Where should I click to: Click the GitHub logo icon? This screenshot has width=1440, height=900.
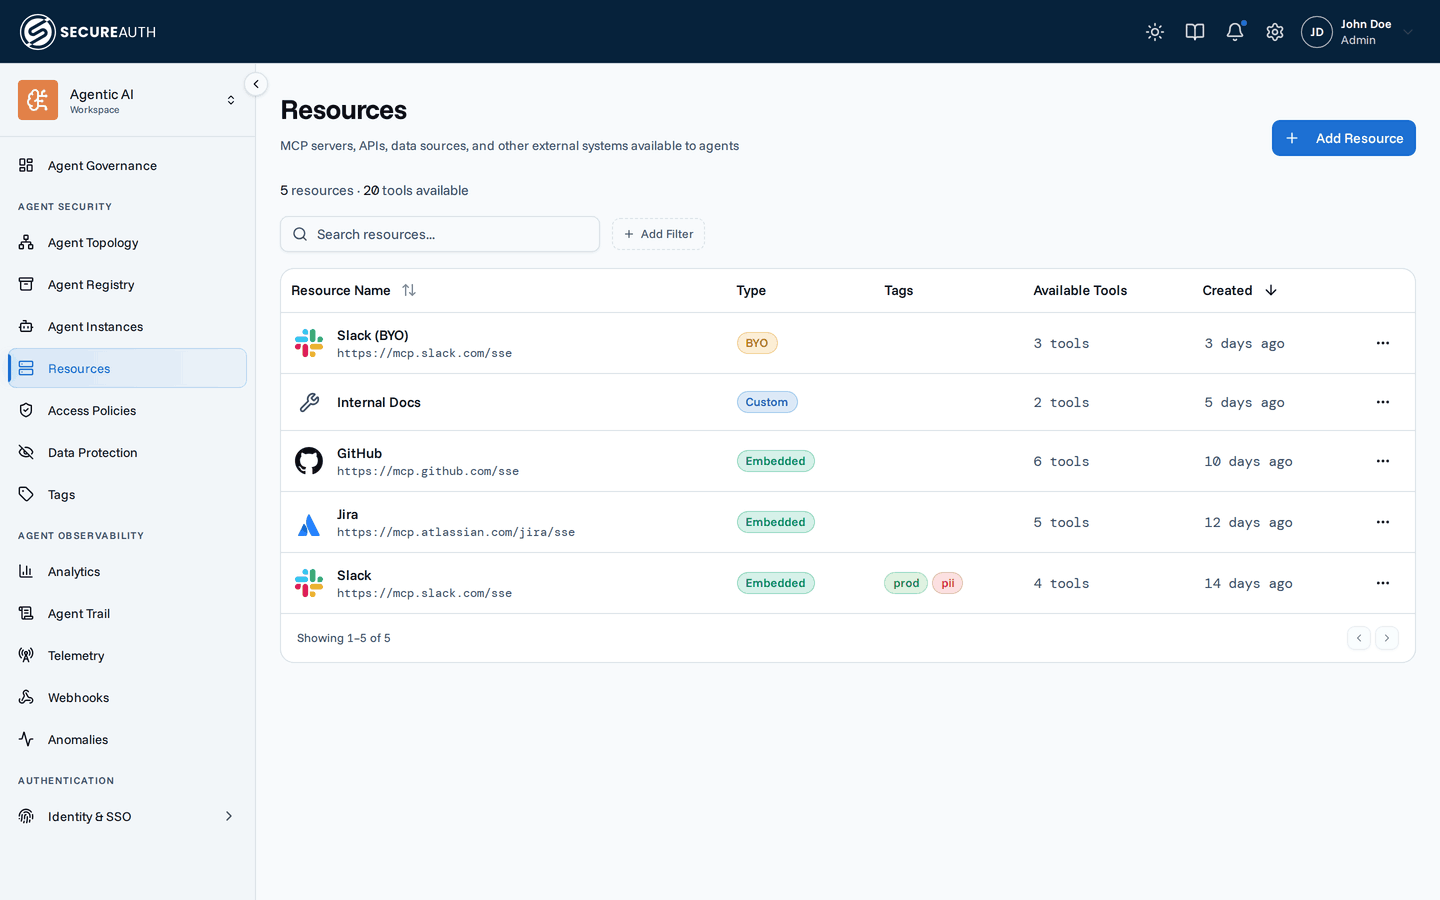click(x=309, y=461)
